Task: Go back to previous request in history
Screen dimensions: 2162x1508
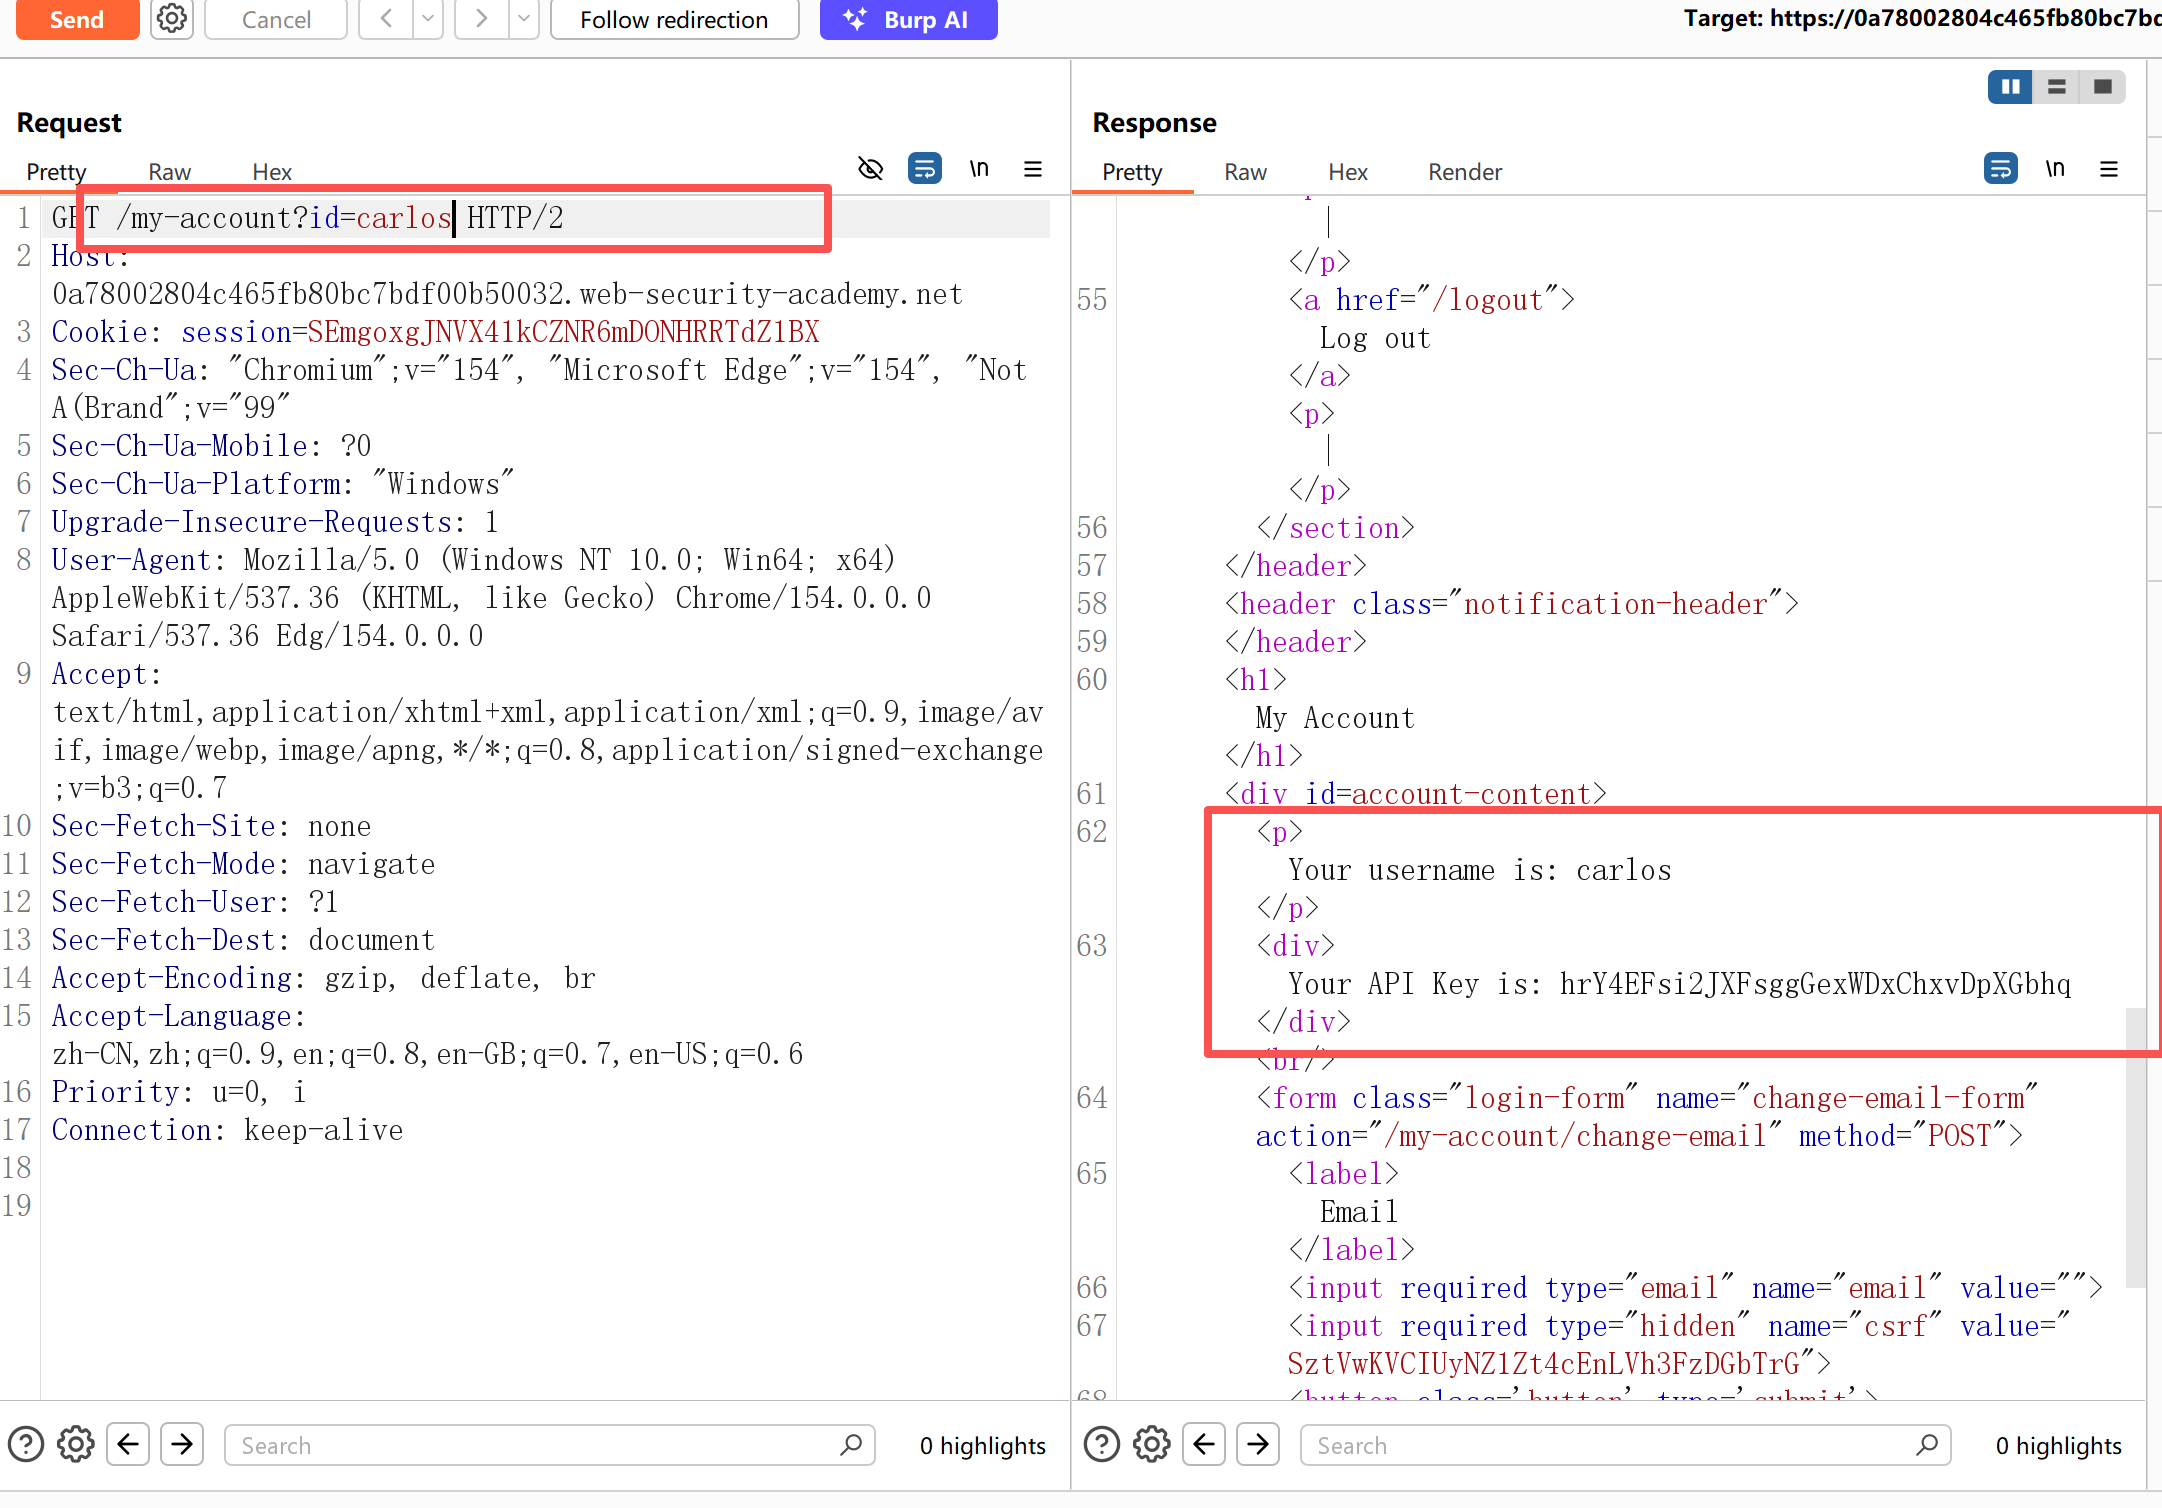Action: (386, 19)
